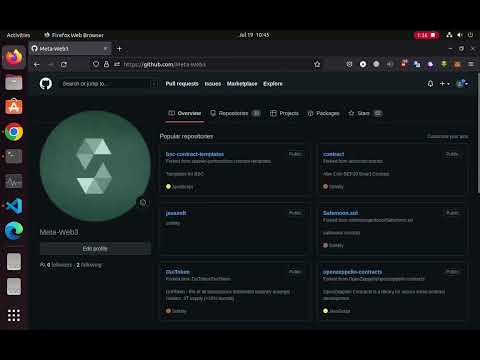
Task: Click the page vertical scrollbar
Action: click(x=478, y=133)
